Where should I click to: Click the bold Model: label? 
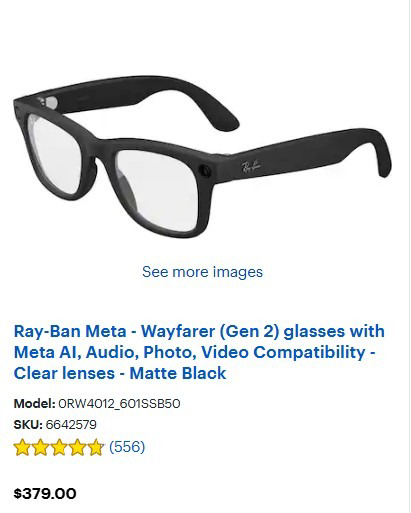pos(34,404)
